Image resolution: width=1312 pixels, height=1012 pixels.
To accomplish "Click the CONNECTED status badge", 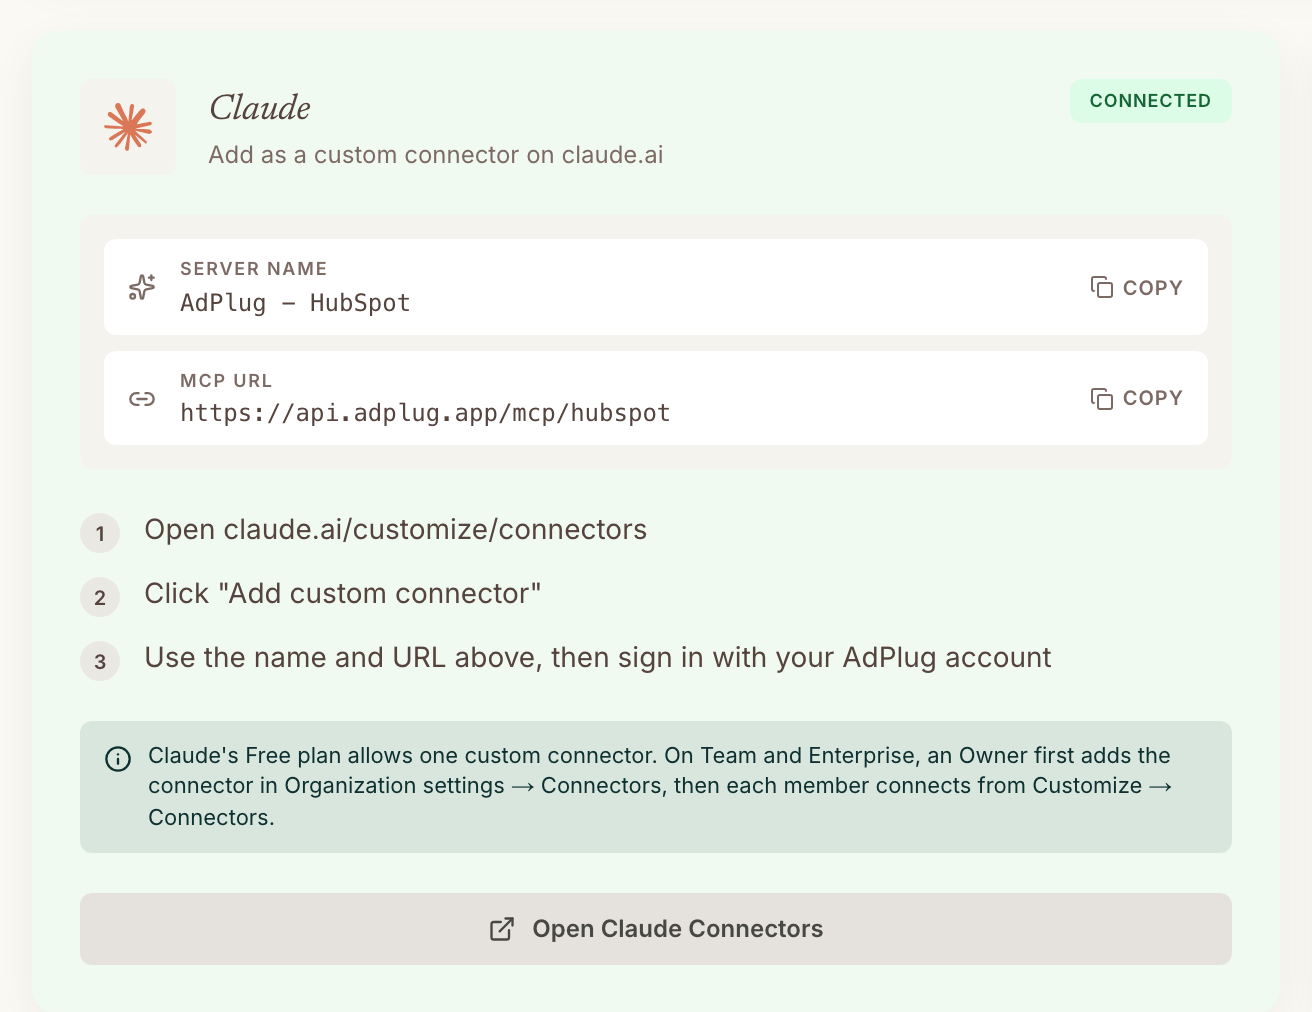I will coord(1150,101).
